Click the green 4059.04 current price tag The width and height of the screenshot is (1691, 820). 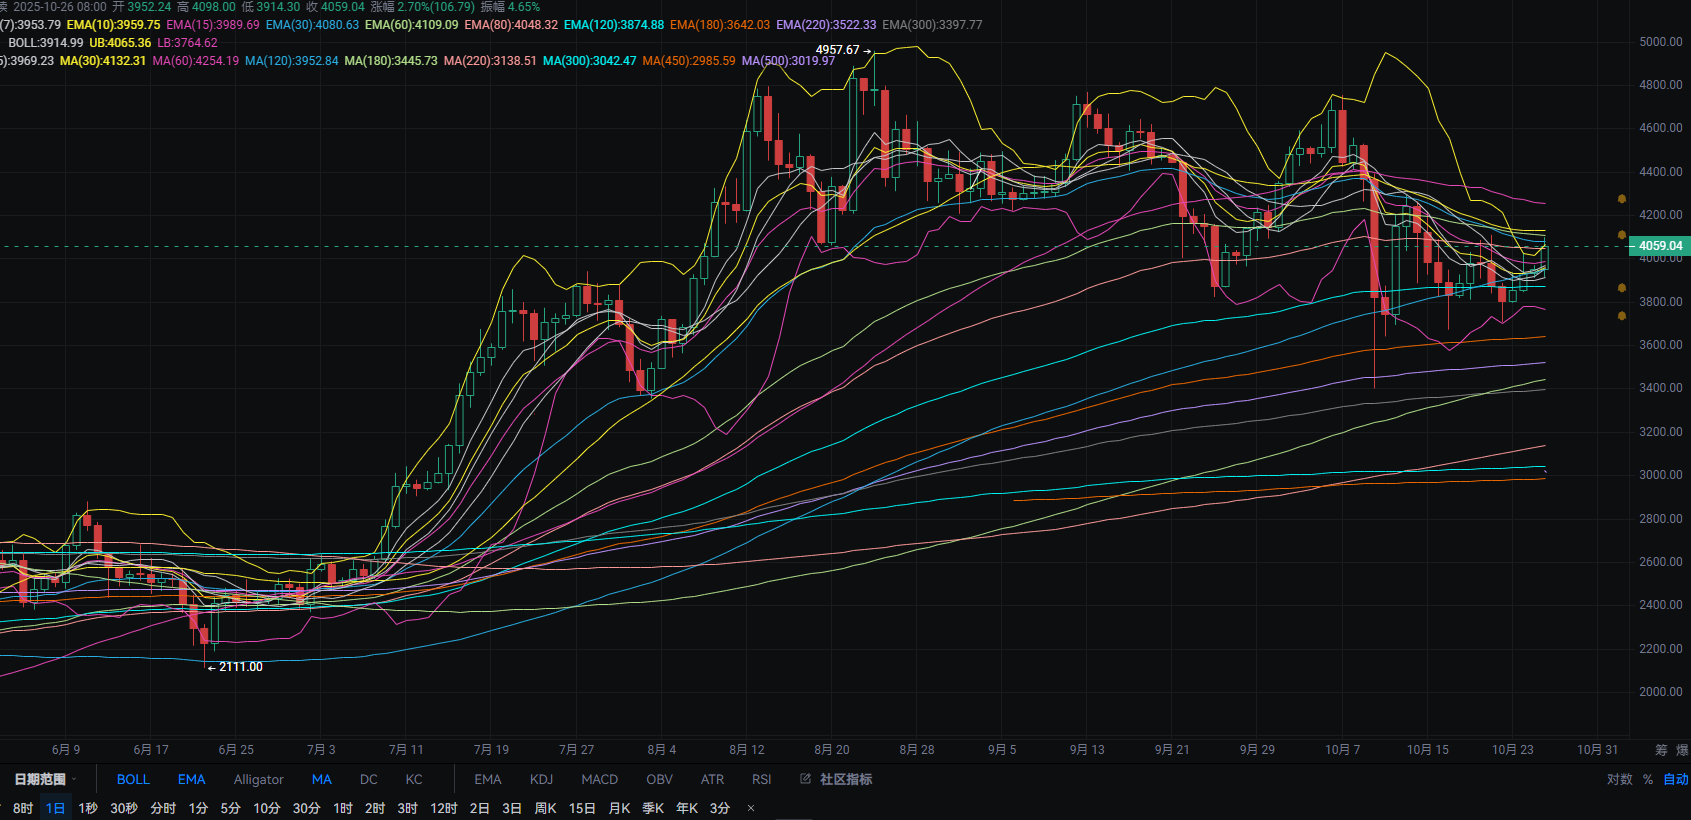click(x=1659, y=246)
